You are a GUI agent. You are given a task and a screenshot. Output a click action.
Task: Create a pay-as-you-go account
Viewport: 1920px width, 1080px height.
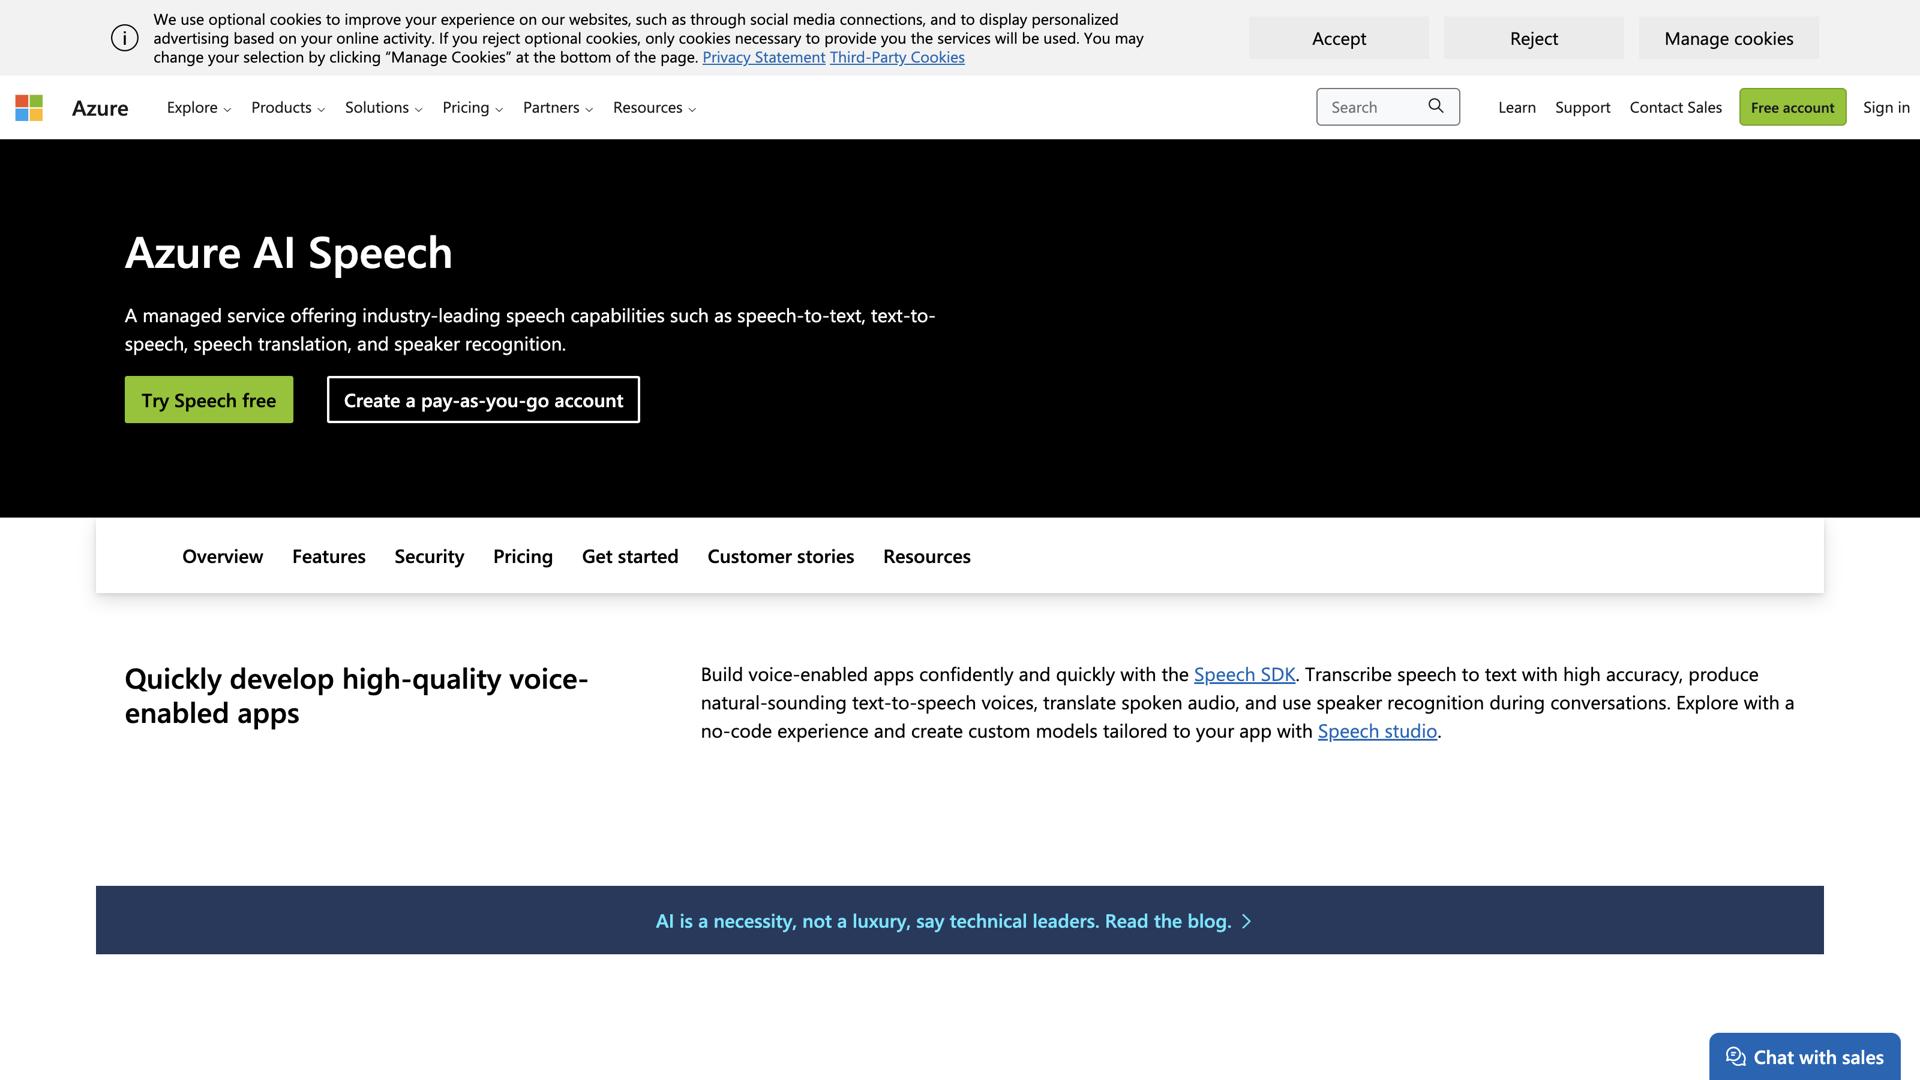[483, 399]
